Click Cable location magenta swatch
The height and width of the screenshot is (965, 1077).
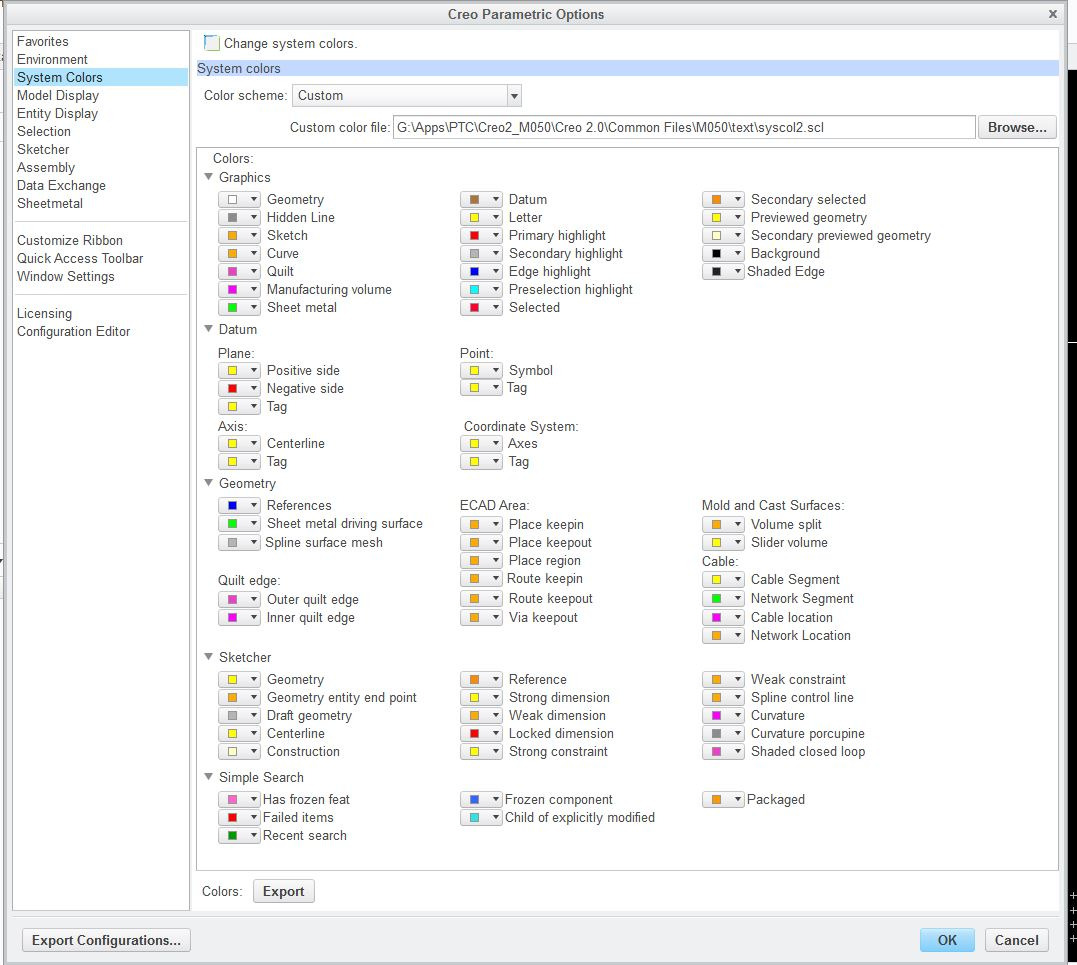click(716, 617)
